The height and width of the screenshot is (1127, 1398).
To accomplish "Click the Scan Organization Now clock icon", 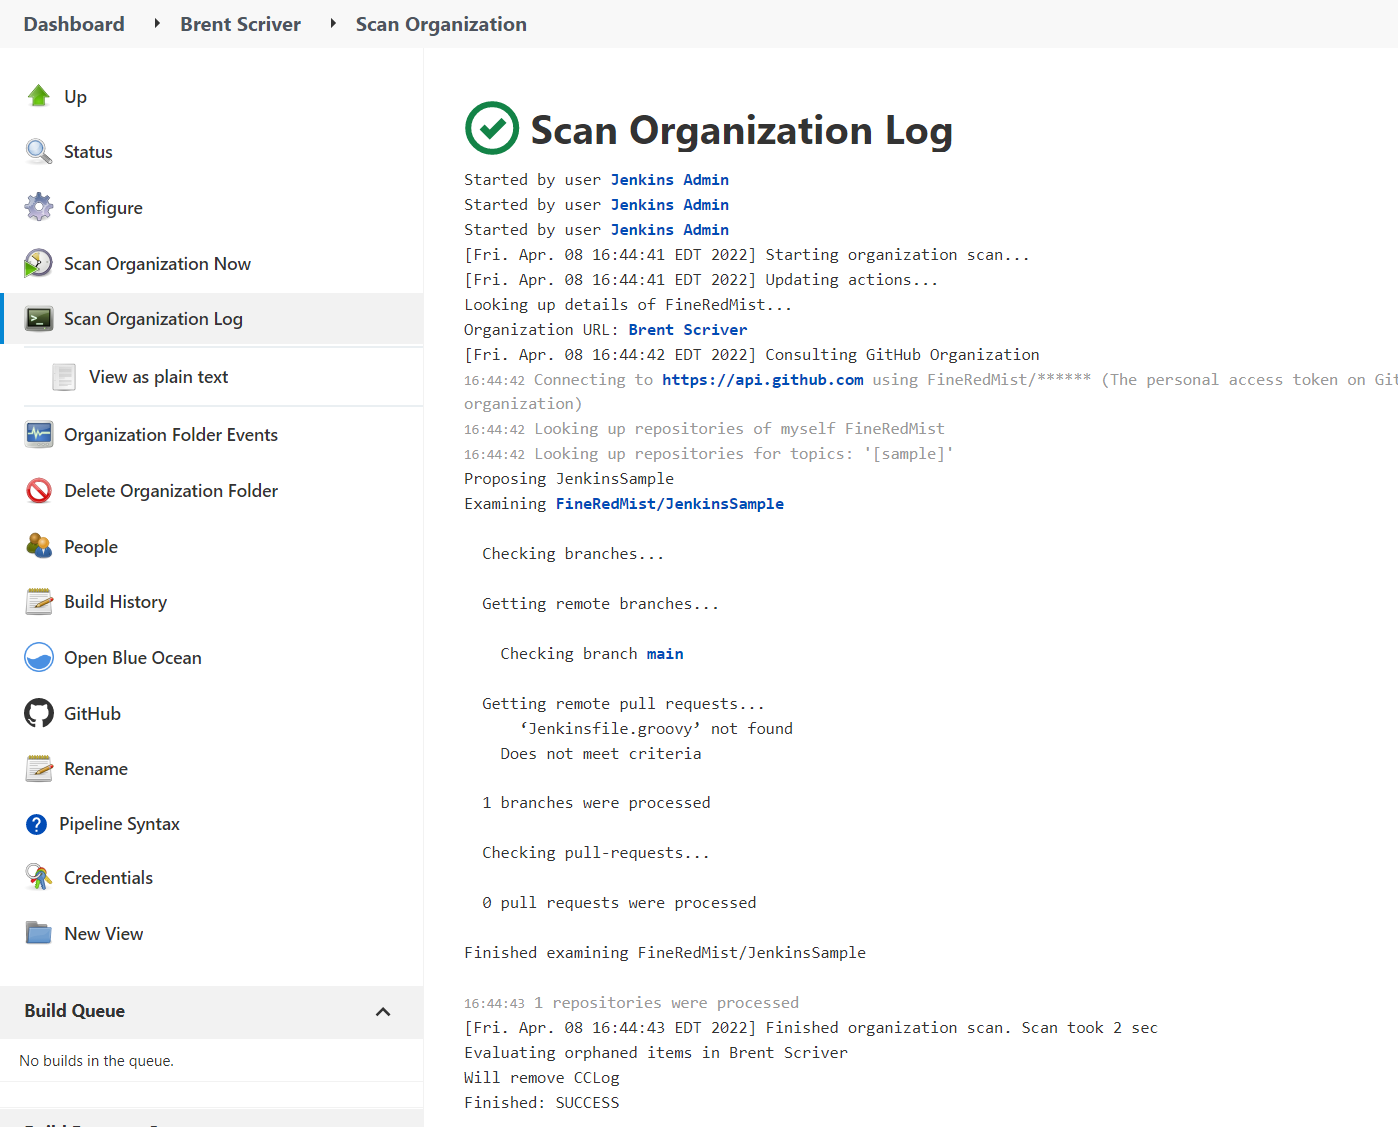I will click(38, 263).
